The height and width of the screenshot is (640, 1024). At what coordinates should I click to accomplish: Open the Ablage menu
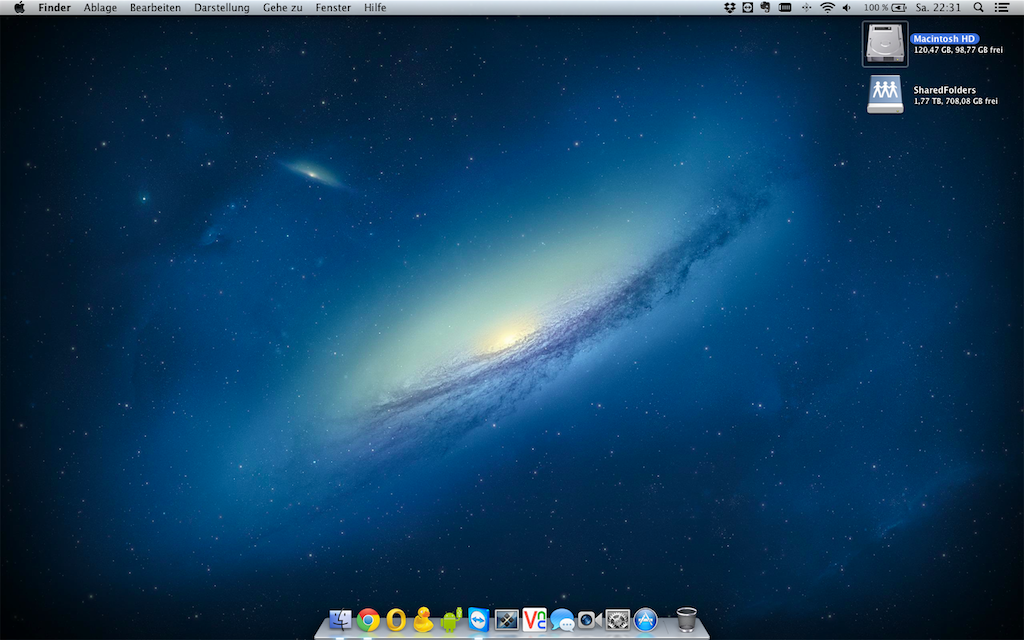[100, 7]
